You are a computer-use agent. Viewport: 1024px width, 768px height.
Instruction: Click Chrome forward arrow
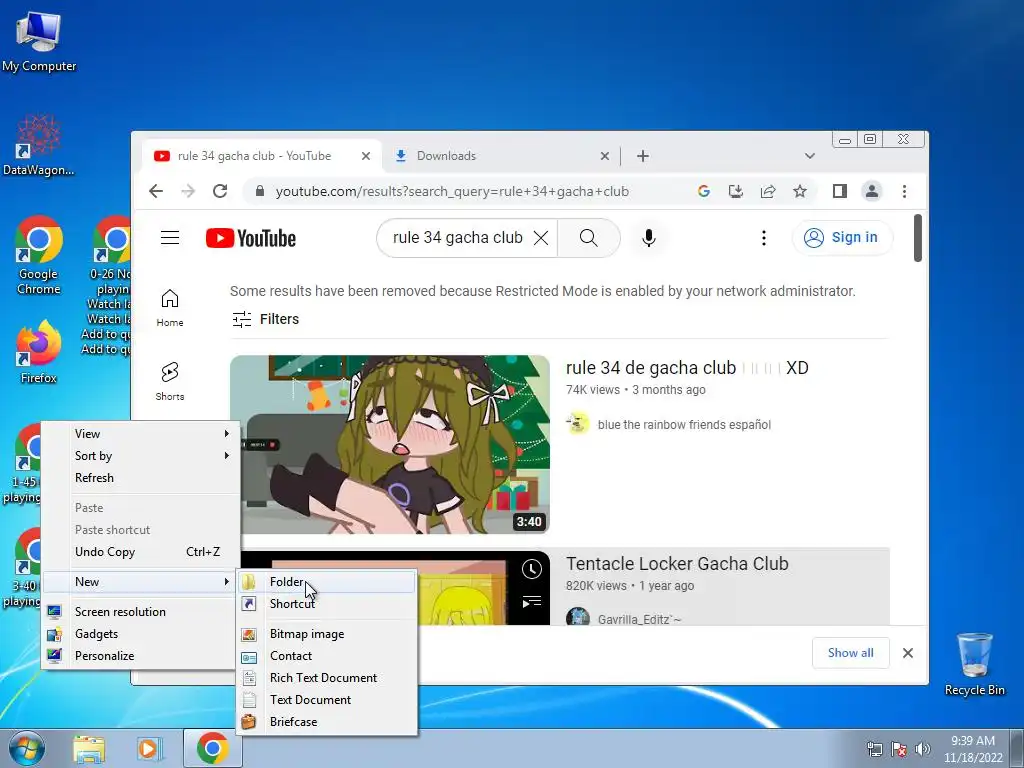pyautogui.click(x=188, y=191)
